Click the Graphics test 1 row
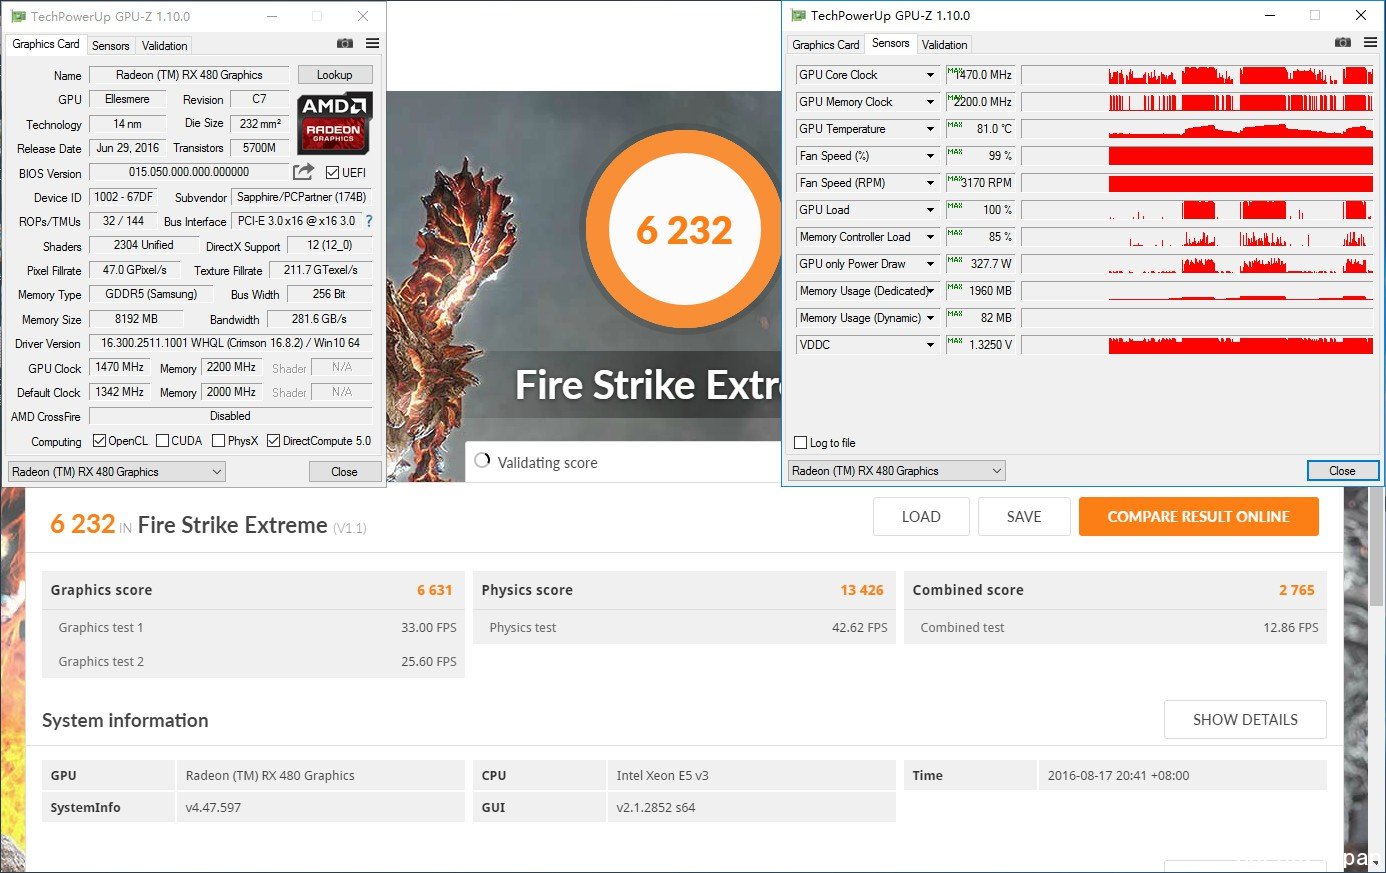This screenshot has height=873, width=1386. tap(253, 627)
